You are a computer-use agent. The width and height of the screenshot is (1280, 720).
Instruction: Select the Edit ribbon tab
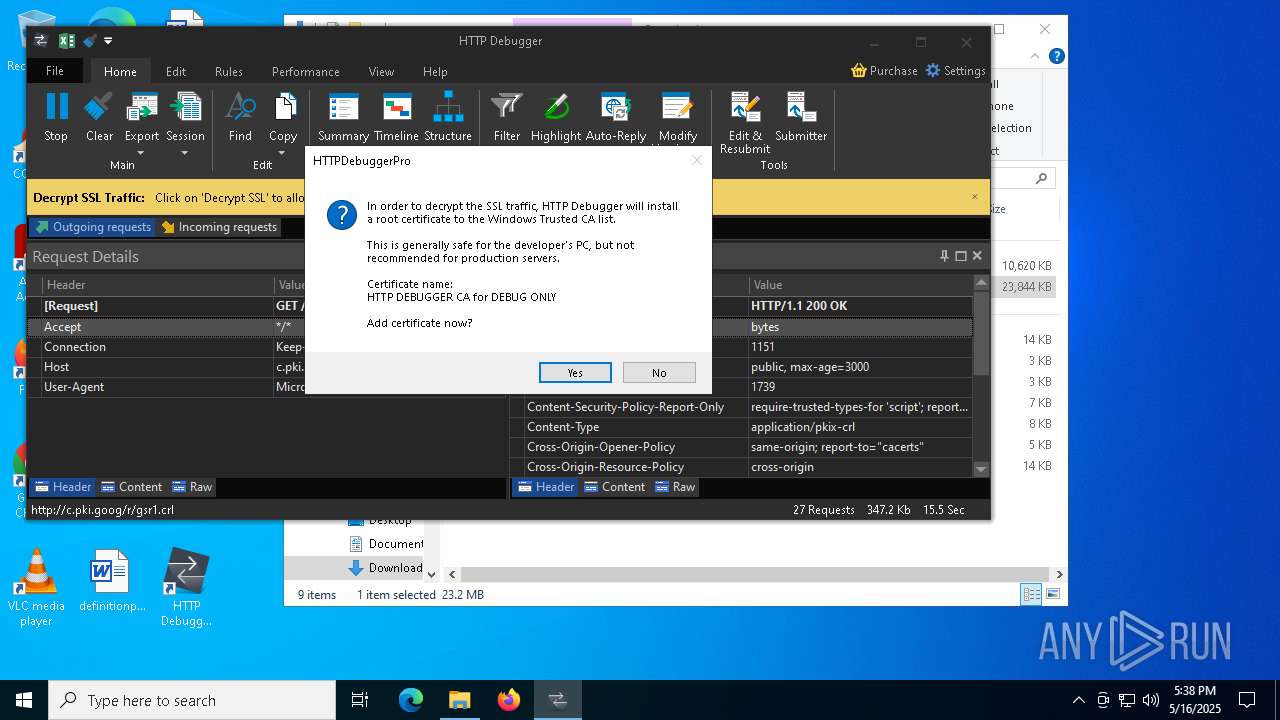point(176,72)
